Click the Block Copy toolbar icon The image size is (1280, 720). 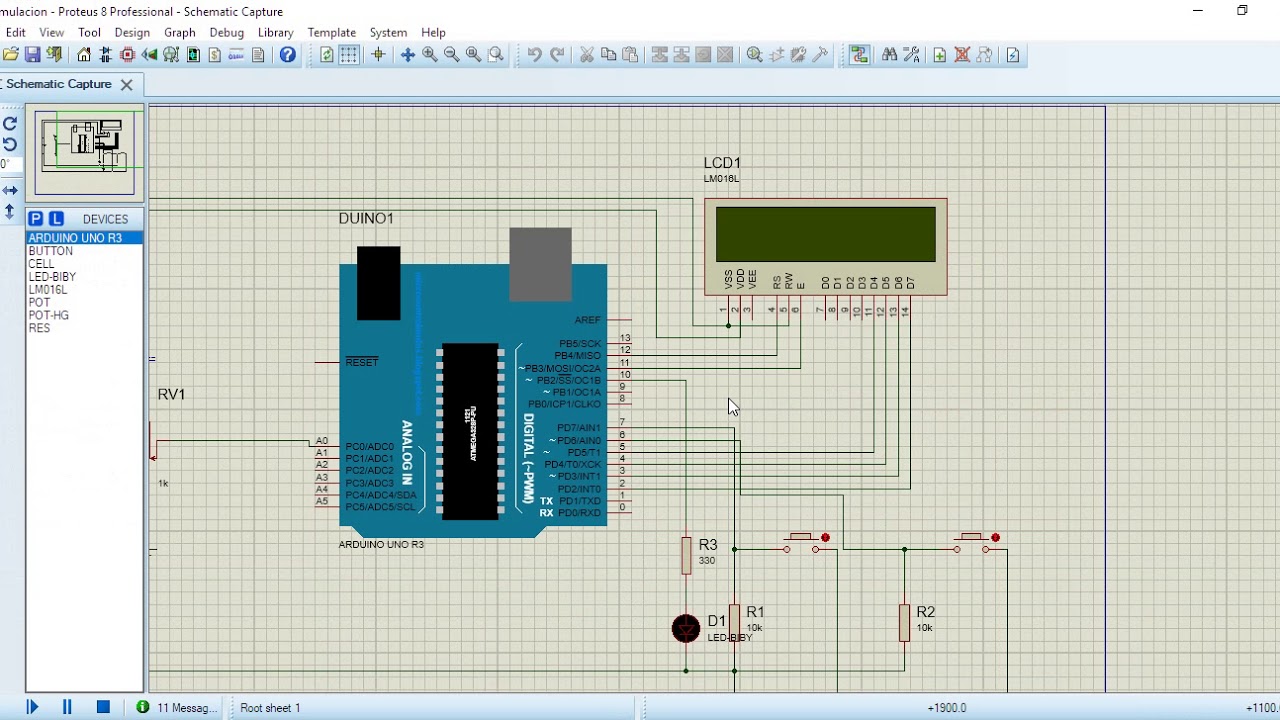click(x=660, y=55)
